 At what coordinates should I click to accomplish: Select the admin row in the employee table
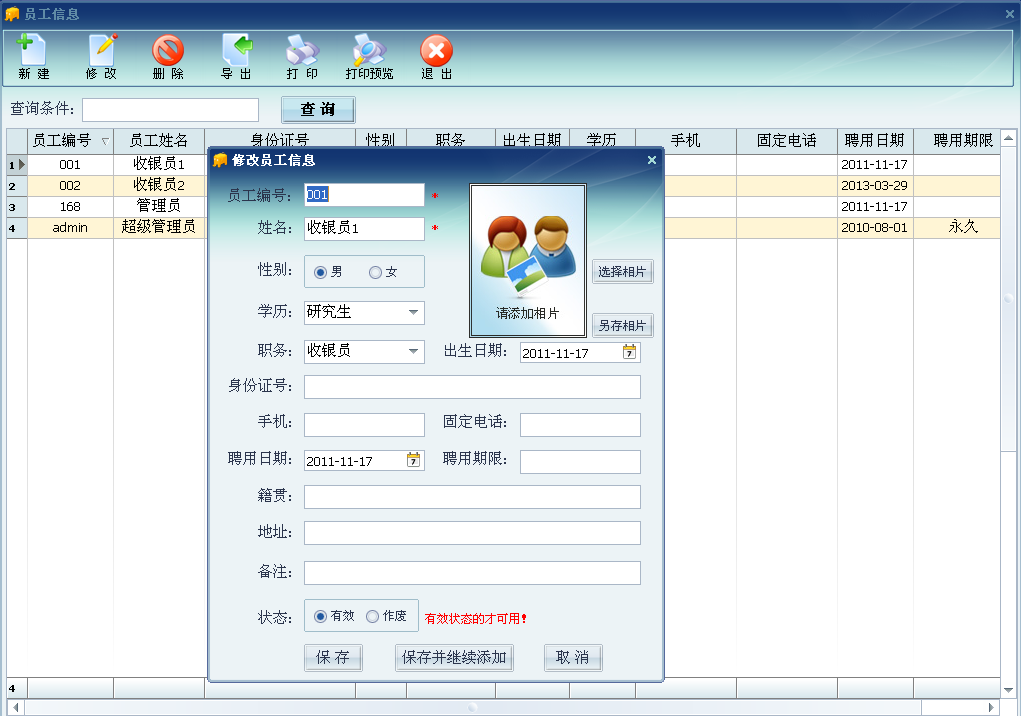click(70, 228)
